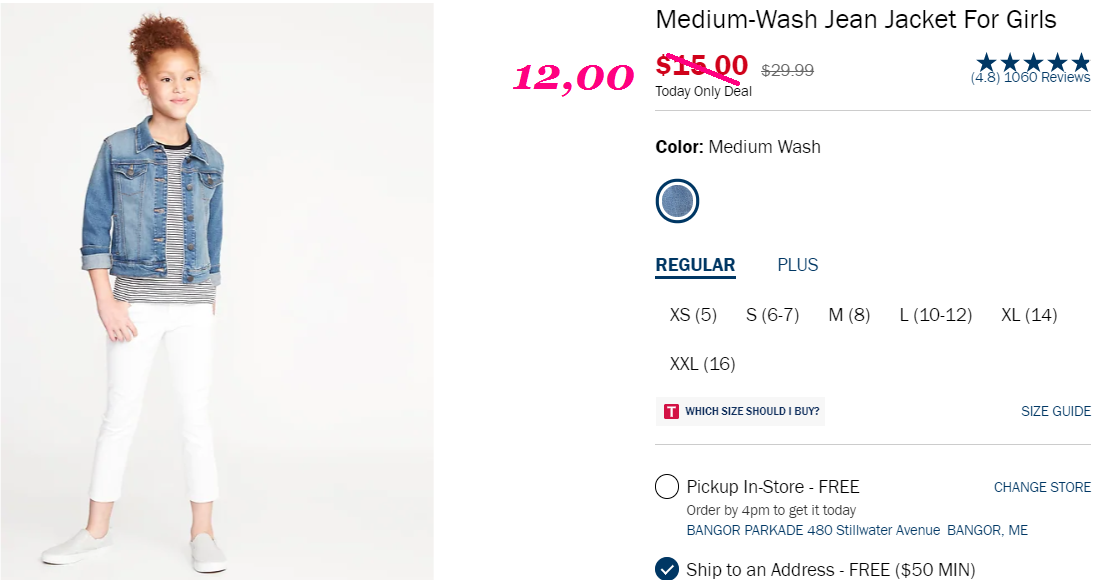Viewport: 1100px width, 580px height.
Task: Select size XS (5)
Action: [x=693, y=315]
